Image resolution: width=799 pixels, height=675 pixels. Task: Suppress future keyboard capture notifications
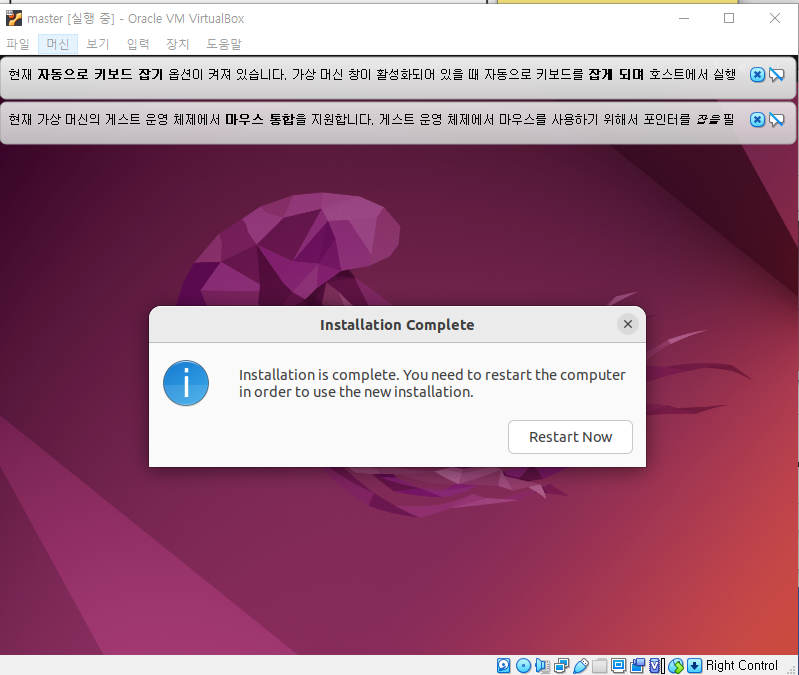click(x=777, y=75)
